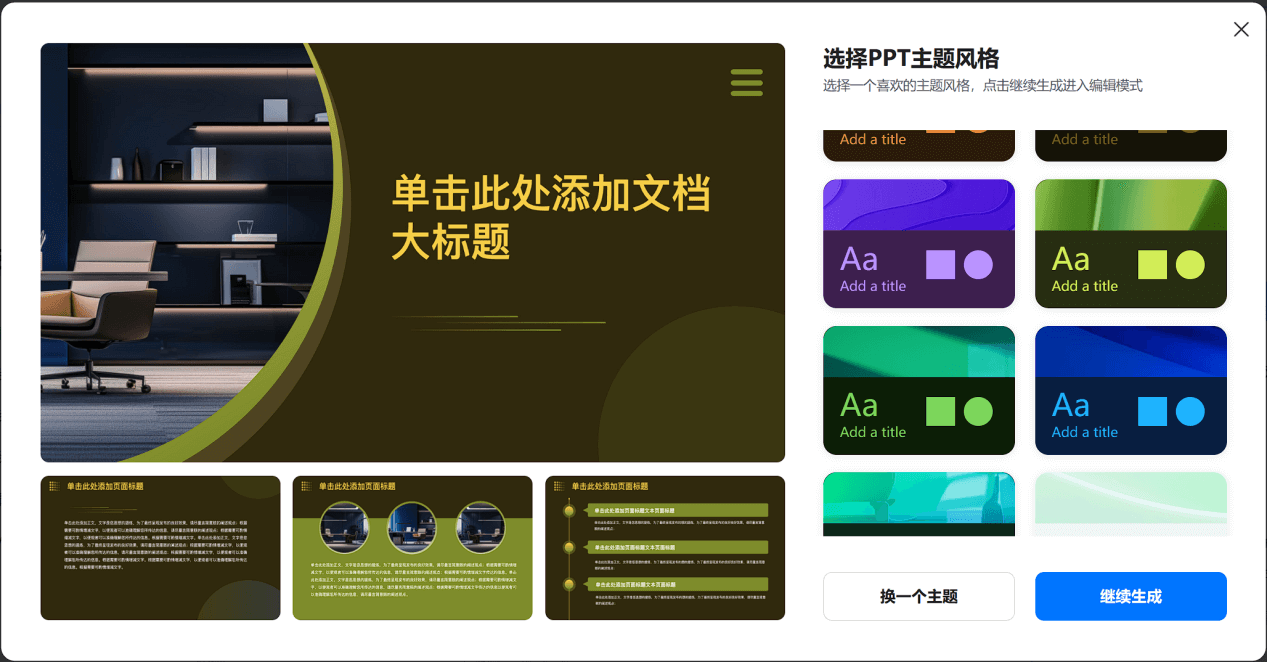The width and height of the screenshot is (1267, 662).
Task: Click the 继续生成 button
Action: coord(1131,596)
